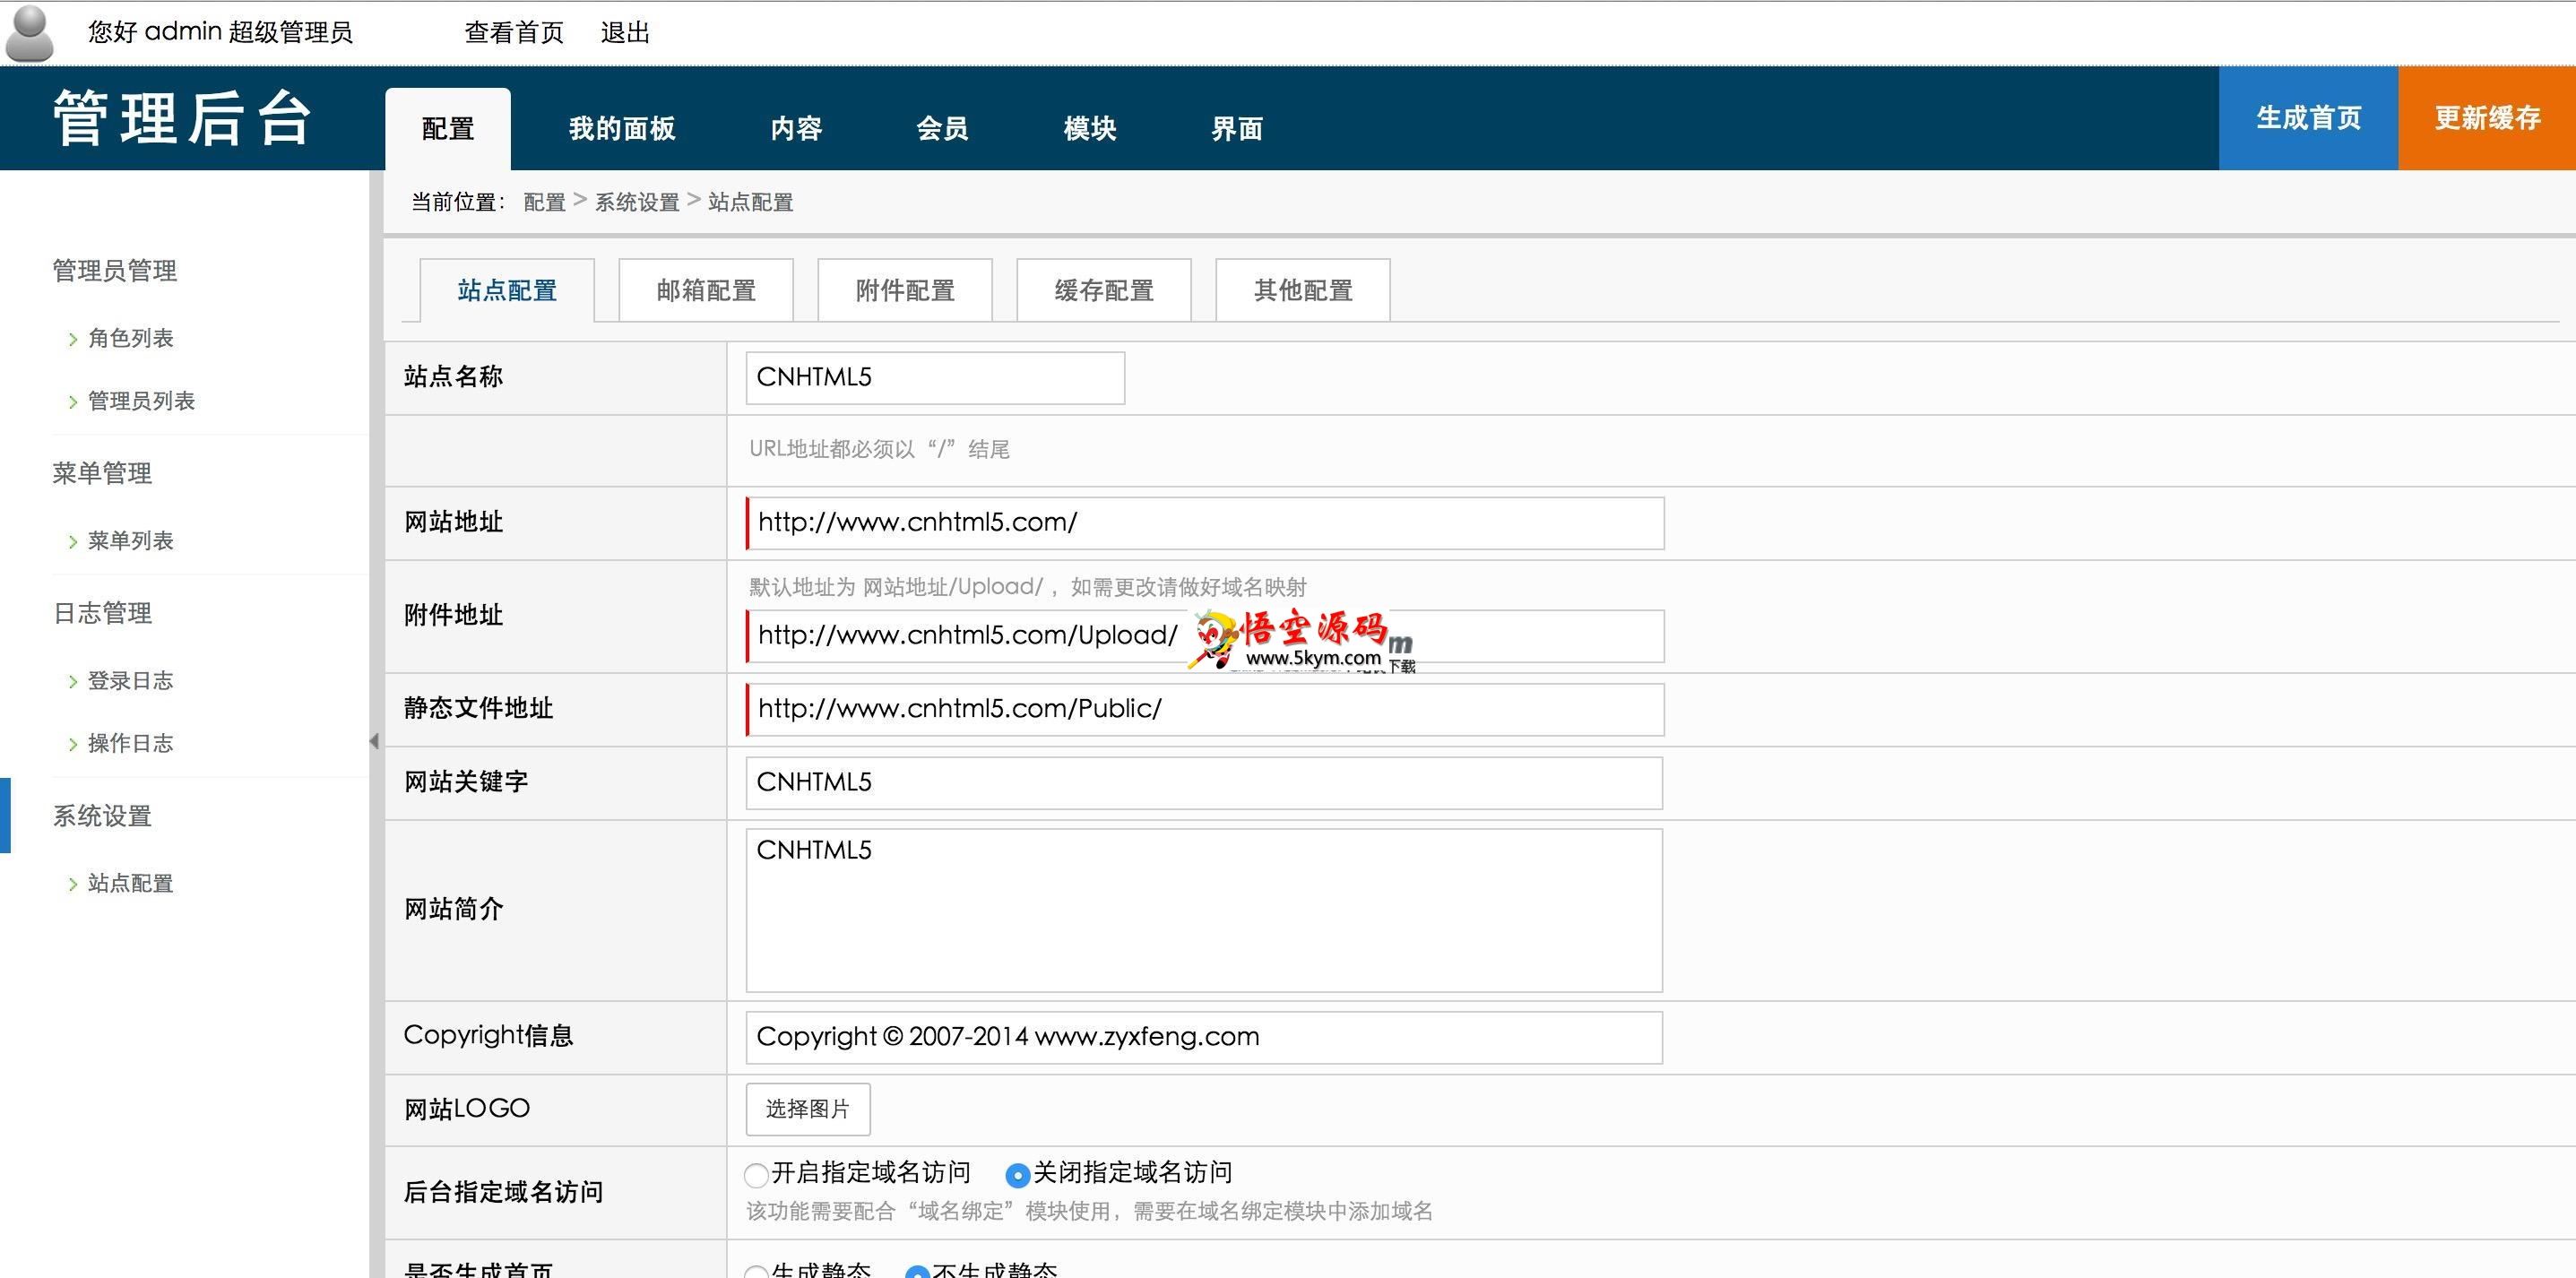
Task: Open 管理员列表 in sidebar
Action: click(x=141, y=401)
